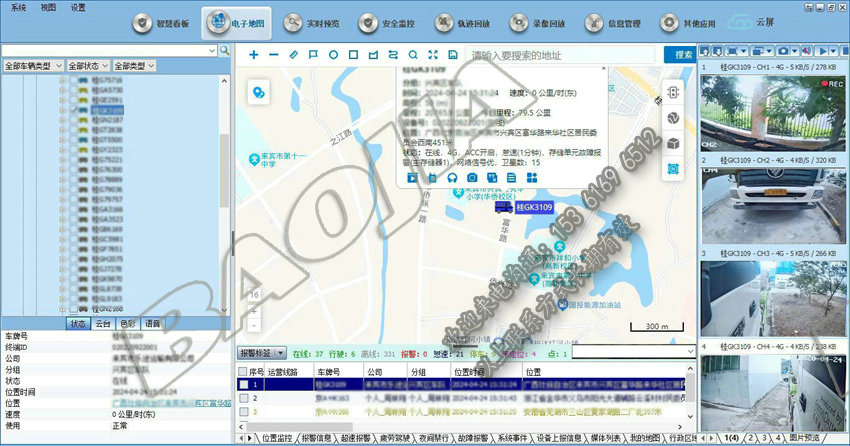The image size is (850, 446).
Task: Click the 3D cube layer icon on map
Action: [673, 144]
